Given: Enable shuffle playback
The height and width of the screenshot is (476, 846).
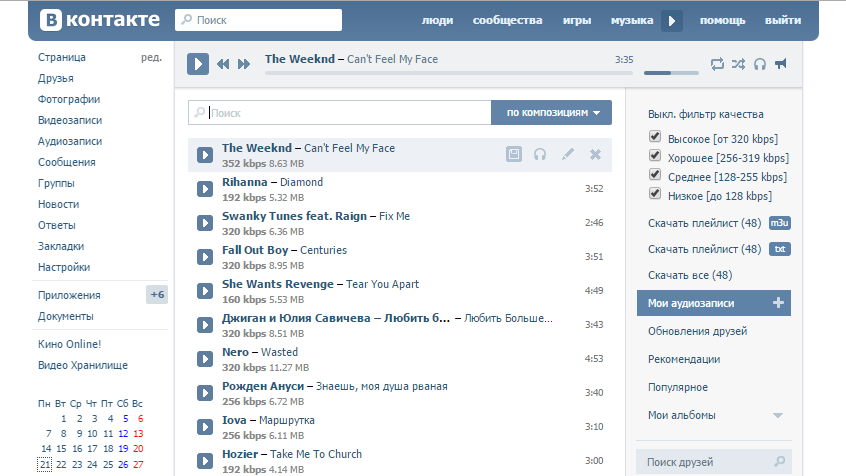Looking at the screenshot, I should coord(738,64).
